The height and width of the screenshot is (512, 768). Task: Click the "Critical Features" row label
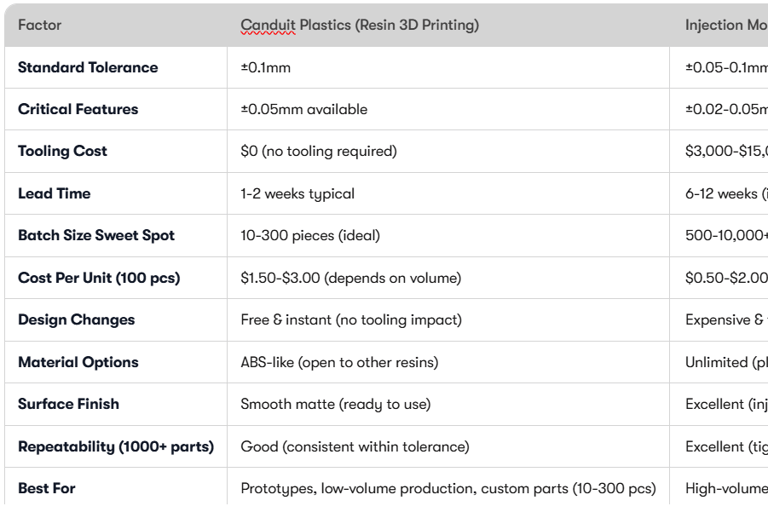pyautogui.click(x=78, y=109)
